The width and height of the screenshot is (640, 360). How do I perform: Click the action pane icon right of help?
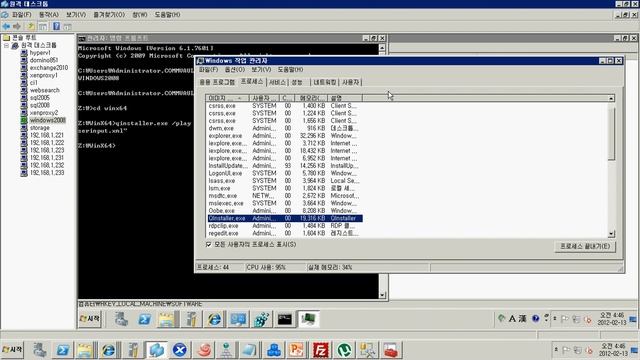coord(67,27)
